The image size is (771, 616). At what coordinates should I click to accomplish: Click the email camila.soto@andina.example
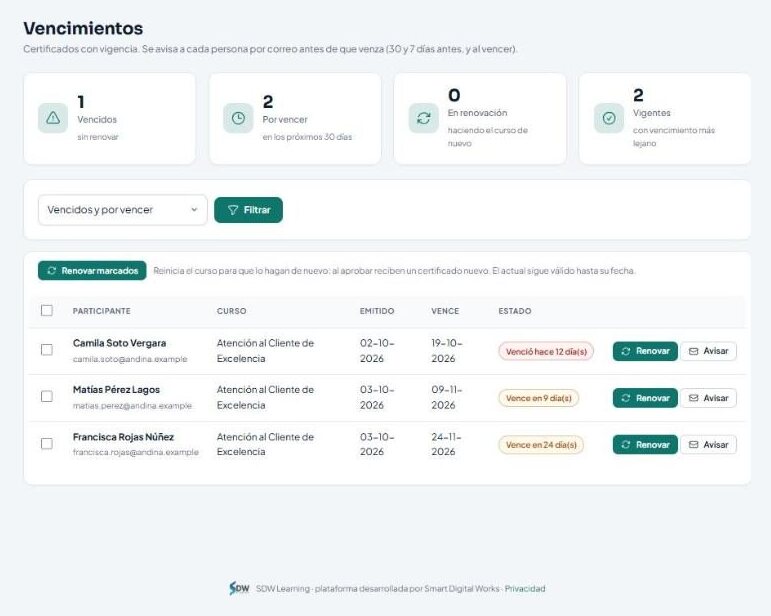tap(130, 359)
